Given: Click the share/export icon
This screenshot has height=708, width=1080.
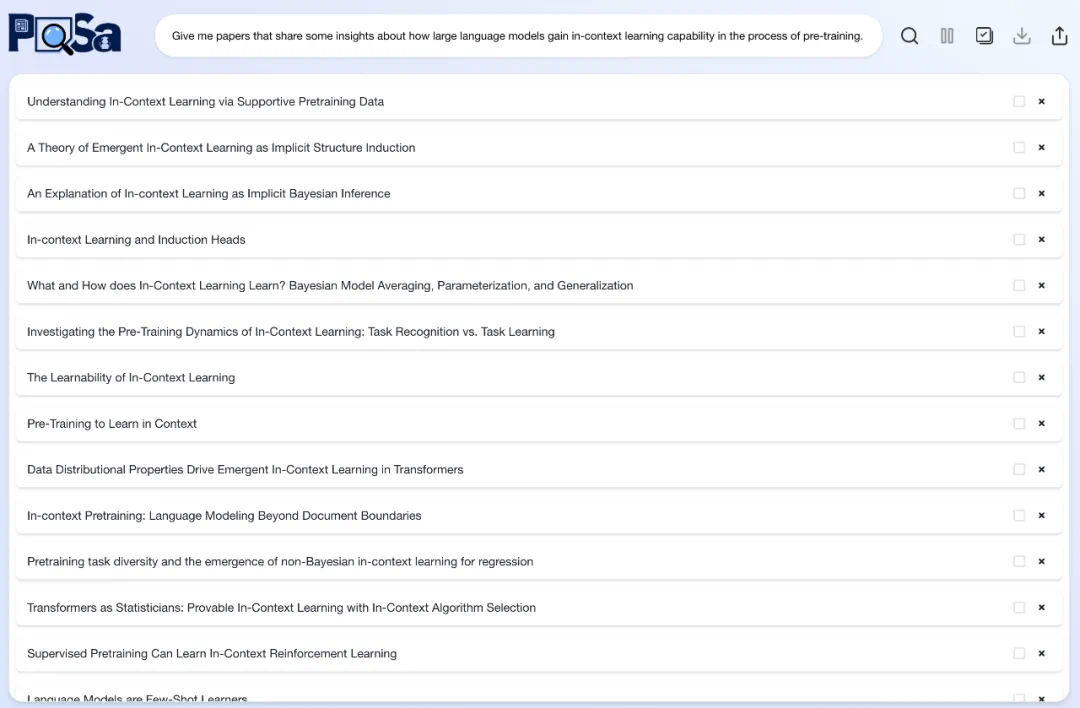Looking at the screenshot, I should point(1059,36).
